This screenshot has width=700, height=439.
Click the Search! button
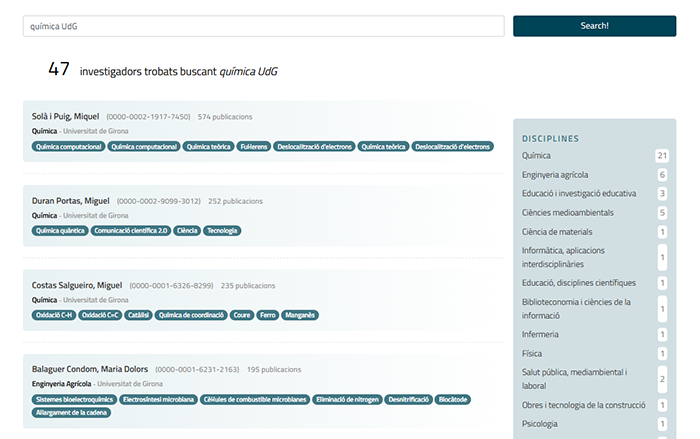594,26
